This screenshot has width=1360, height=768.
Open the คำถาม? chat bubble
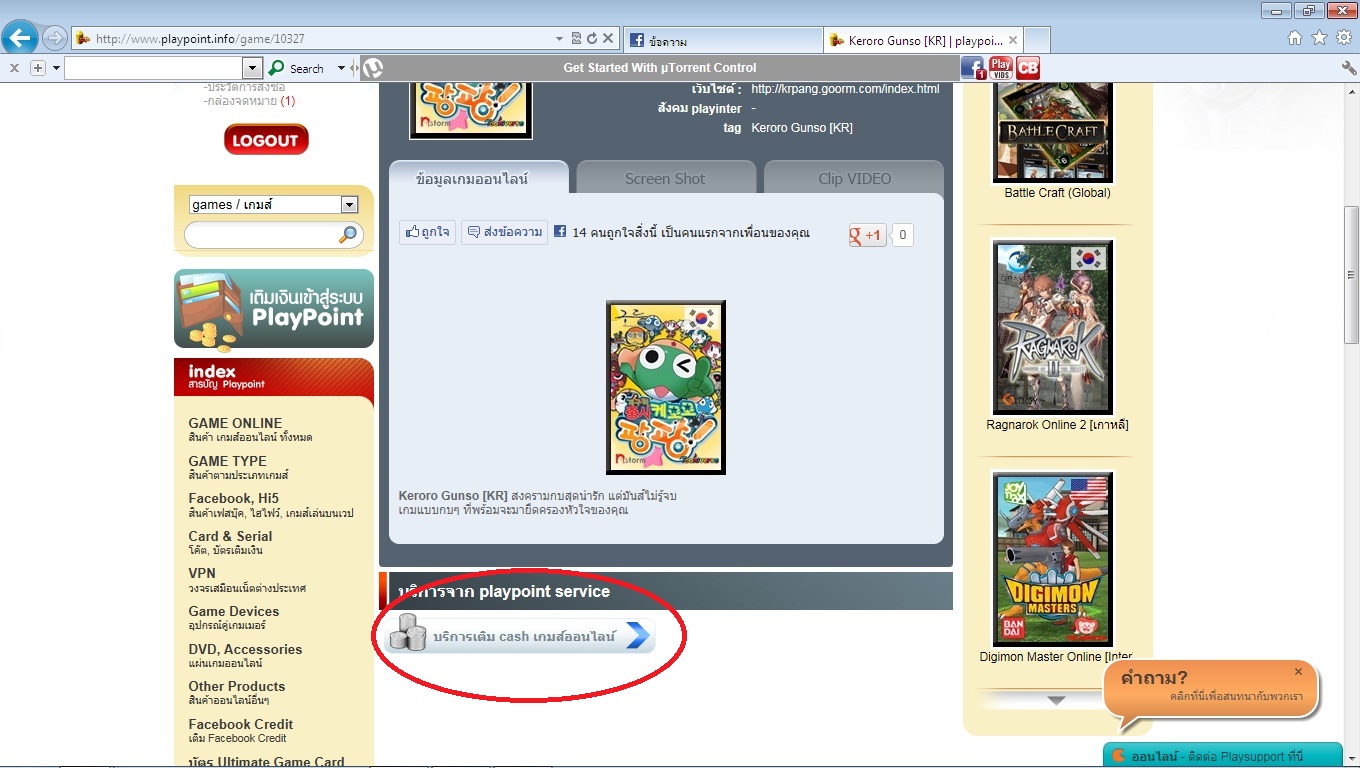tap(1211, 688)
